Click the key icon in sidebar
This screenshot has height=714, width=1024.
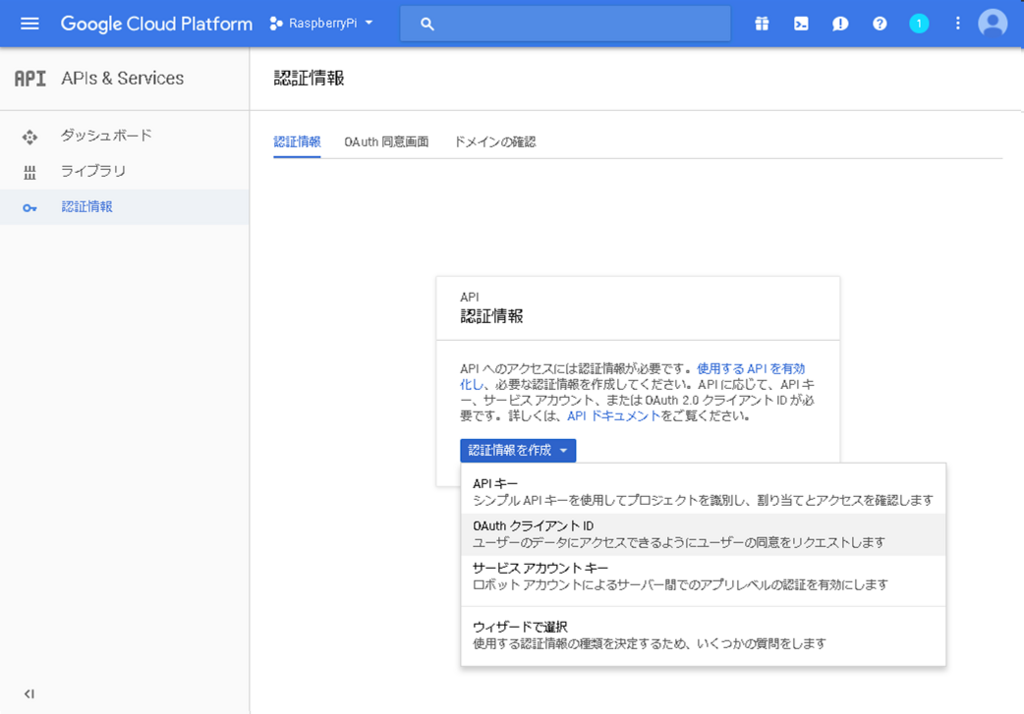29,208
